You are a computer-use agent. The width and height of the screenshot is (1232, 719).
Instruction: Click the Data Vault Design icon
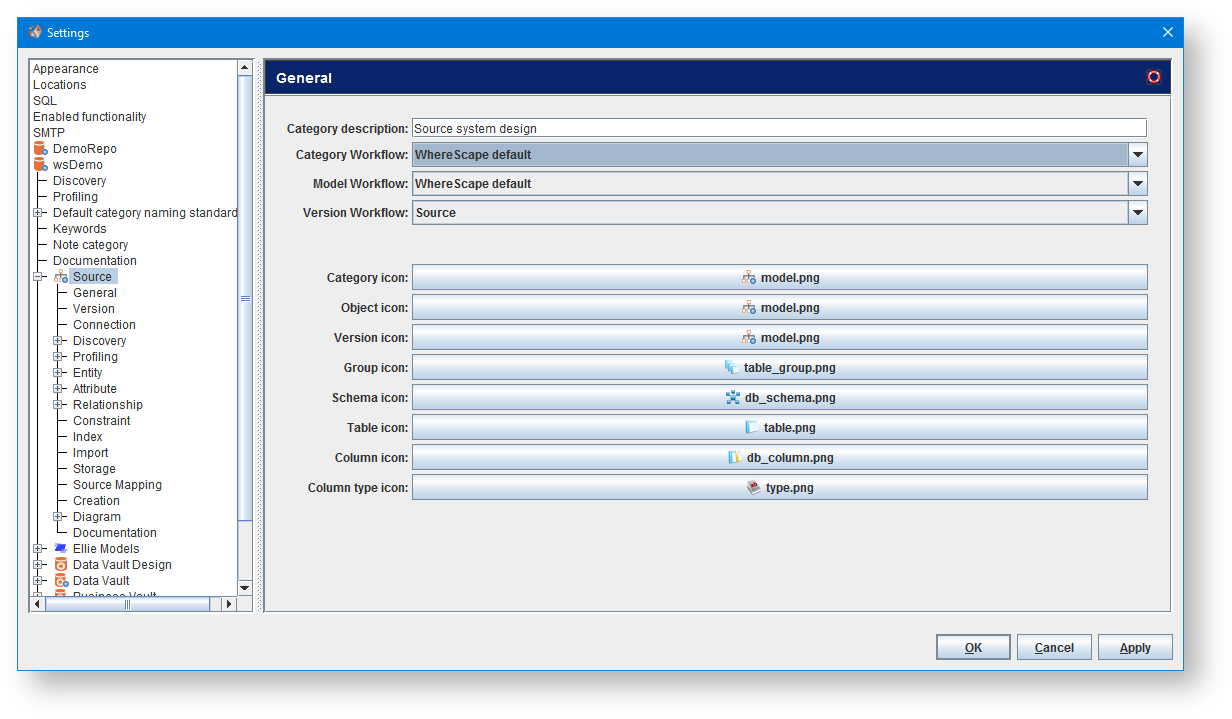[x=60, y=565]
